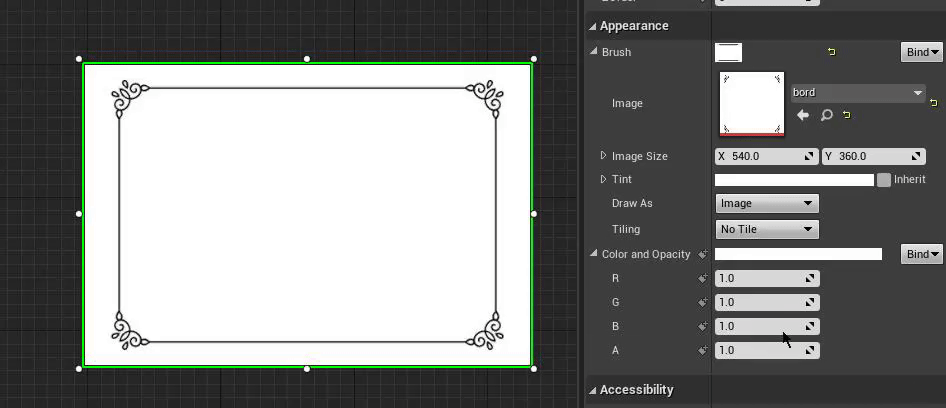Click the right-middle resize handle of widget
The image size is (946, 408).
[x=534, y=214]
